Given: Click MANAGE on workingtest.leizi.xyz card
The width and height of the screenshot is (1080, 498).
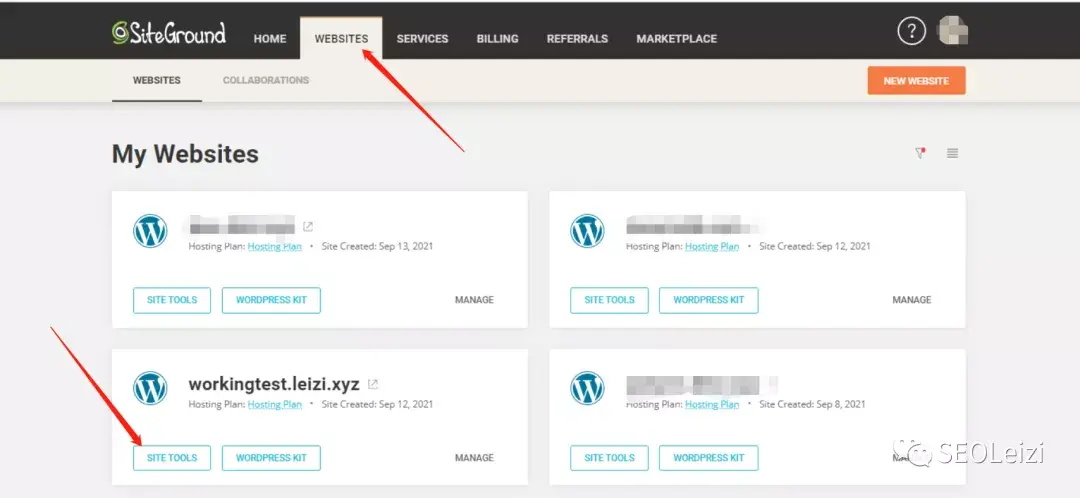Looking at the screenshot, I should [x=475, y=457].
